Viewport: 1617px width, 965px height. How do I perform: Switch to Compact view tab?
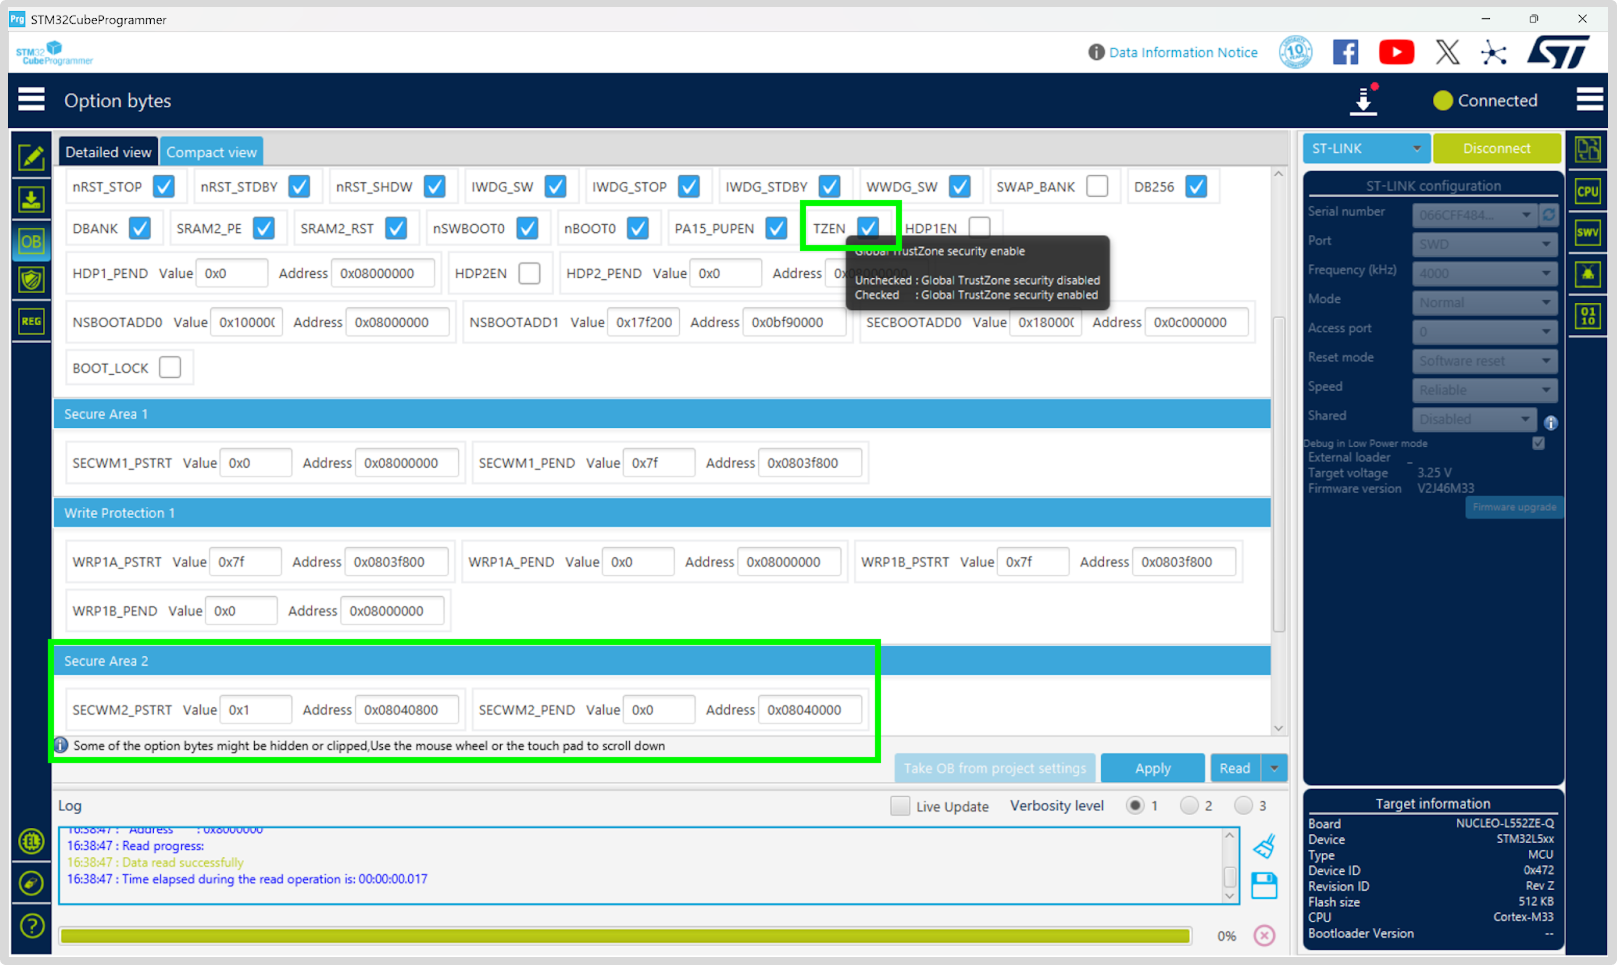click(211, 152)
